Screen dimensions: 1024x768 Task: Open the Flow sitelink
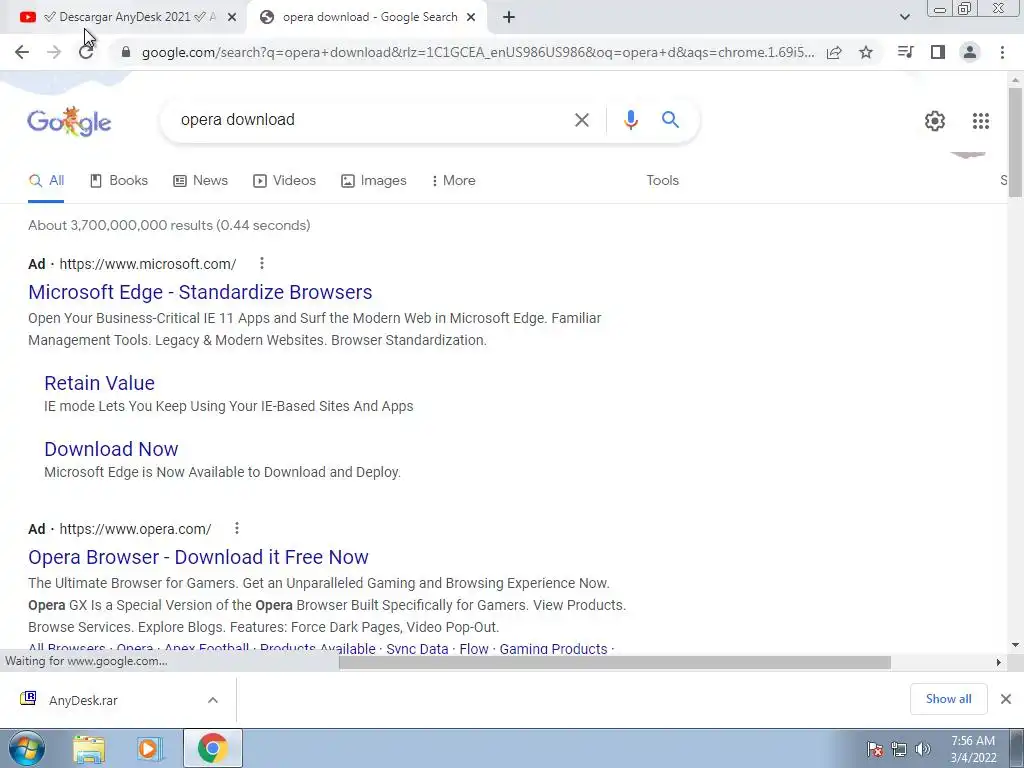[473, 649]
